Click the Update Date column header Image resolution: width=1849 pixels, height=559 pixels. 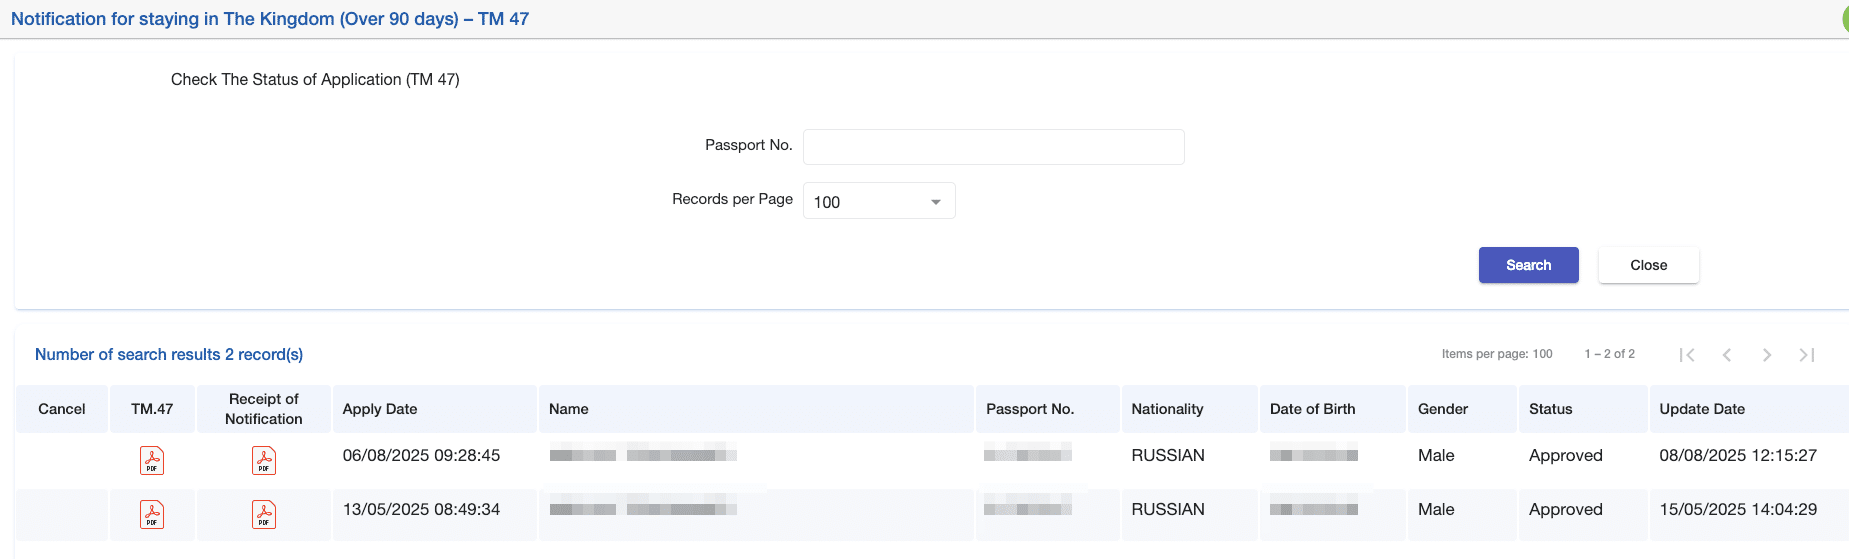pyautogui.click(x=1702, y=409)
